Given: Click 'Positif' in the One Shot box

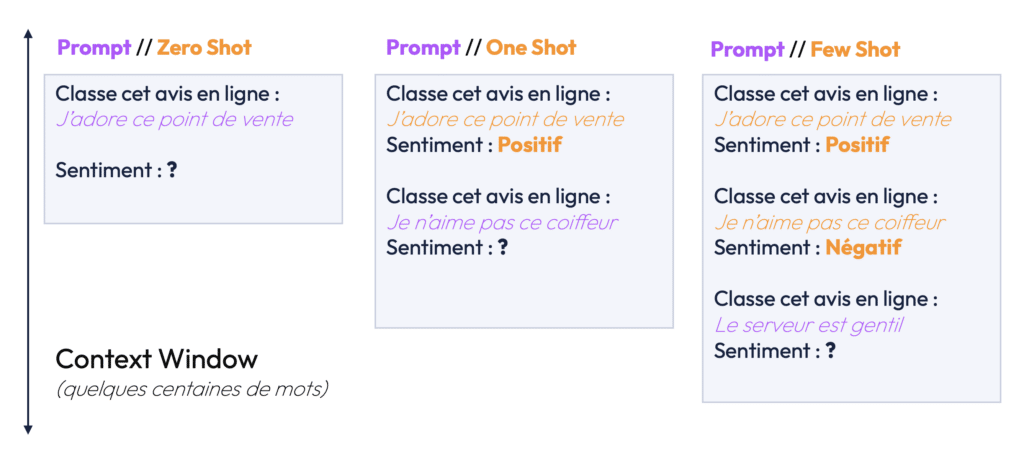Looking at the screenshot, I should coord(529,145).
